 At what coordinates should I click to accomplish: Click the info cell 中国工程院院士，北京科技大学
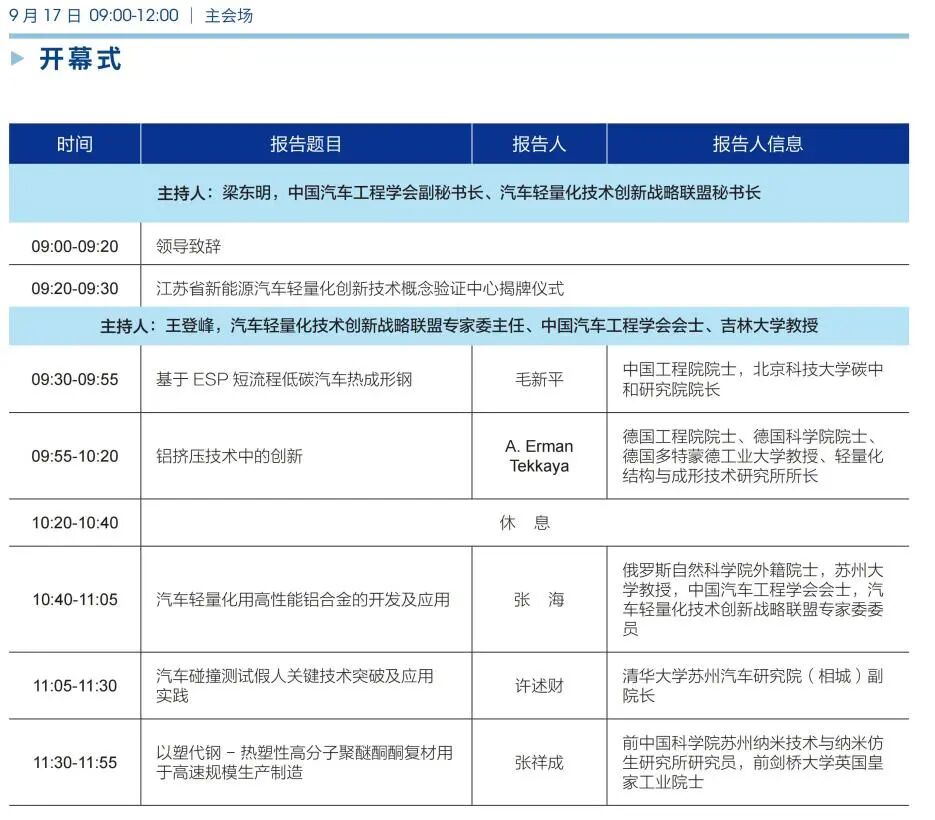point(753,379)
